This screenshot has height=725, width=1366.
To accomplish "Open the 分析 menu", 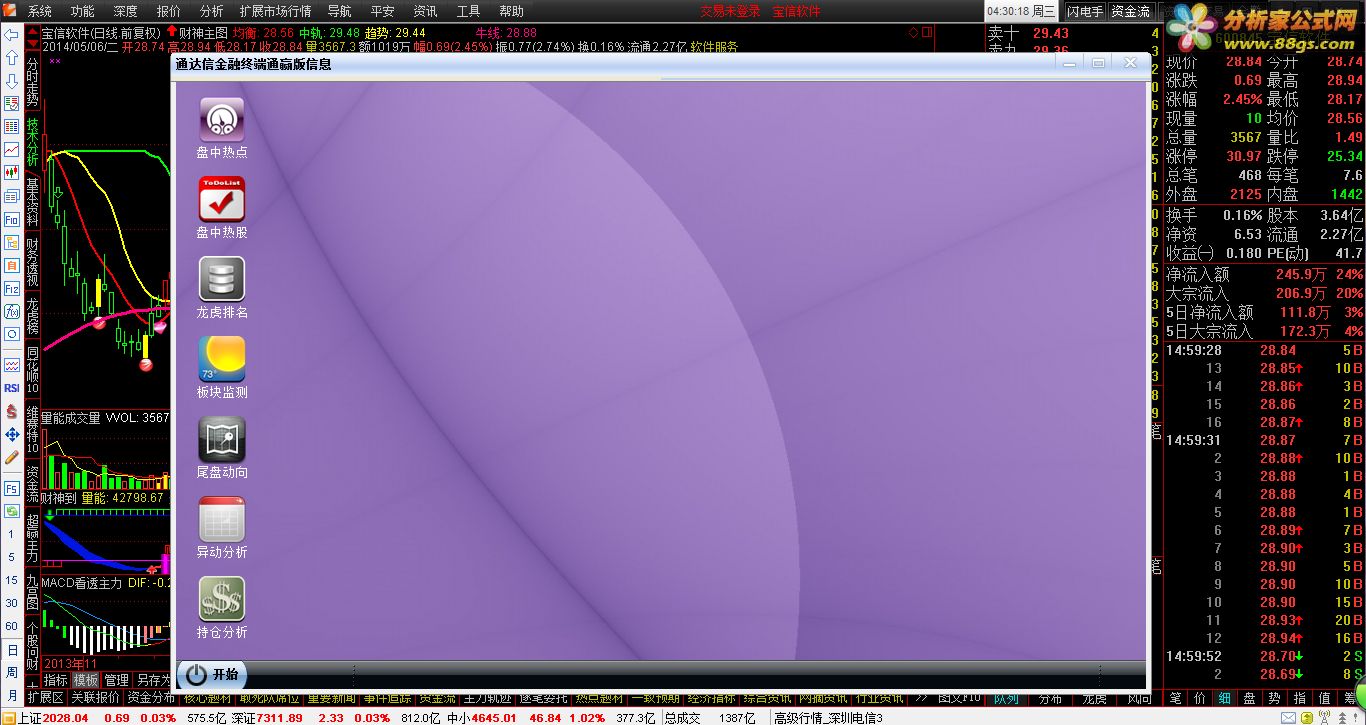I will tap(212, 11).
